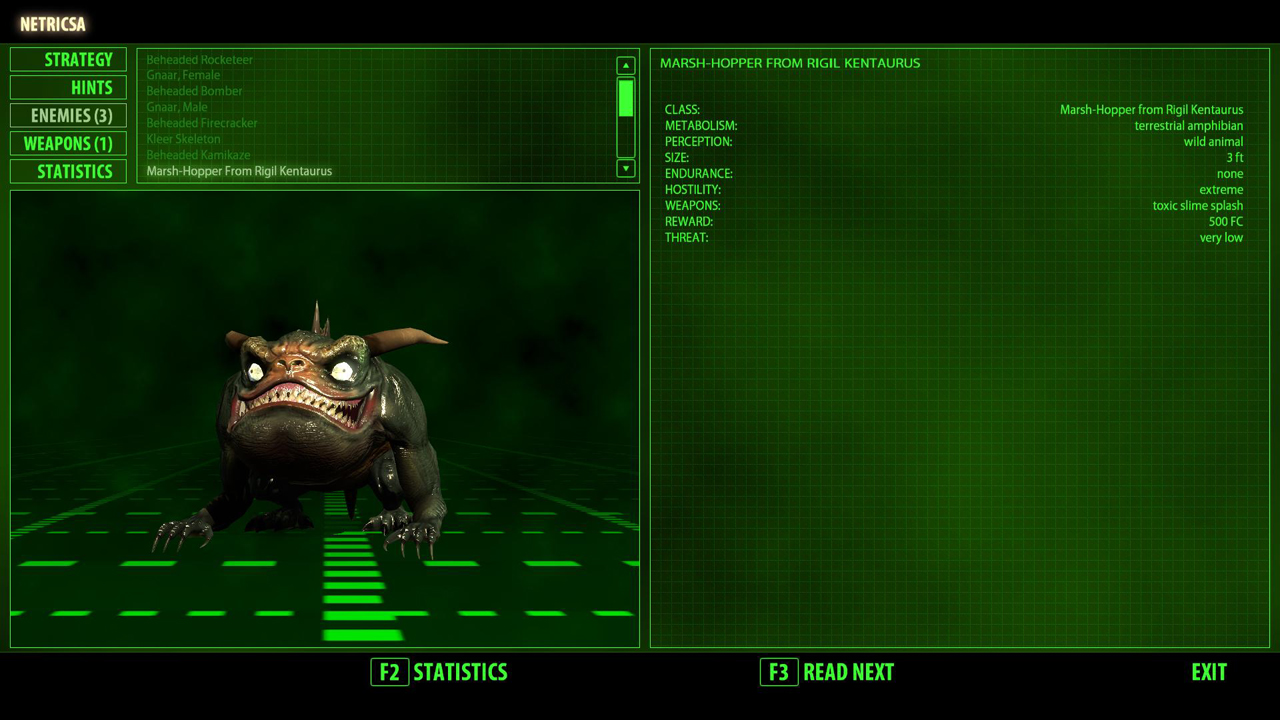Click the 'wild animal' perception value

1213,142
